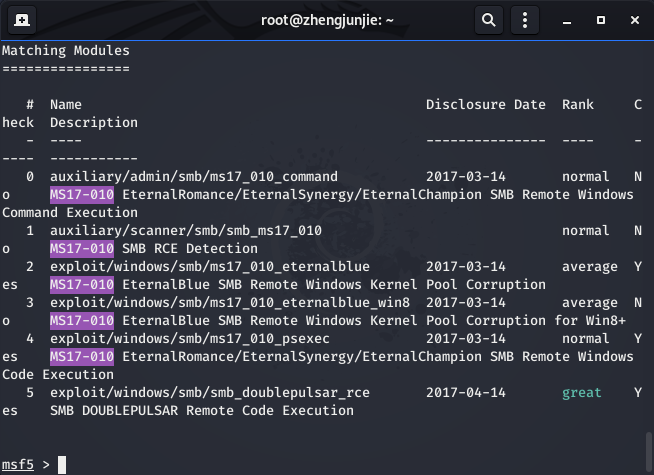
Task: Click the 2017-04-14 disclosure date
Action: pos(465,393)
